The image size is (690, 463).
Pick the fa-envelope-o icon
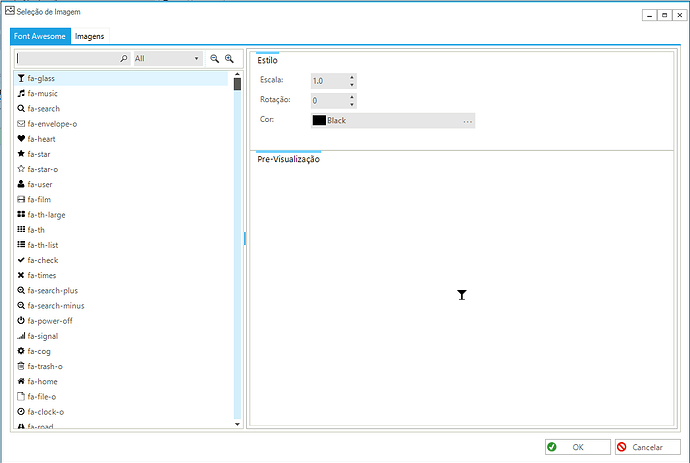pyautogui.click(x=52, y=124)
